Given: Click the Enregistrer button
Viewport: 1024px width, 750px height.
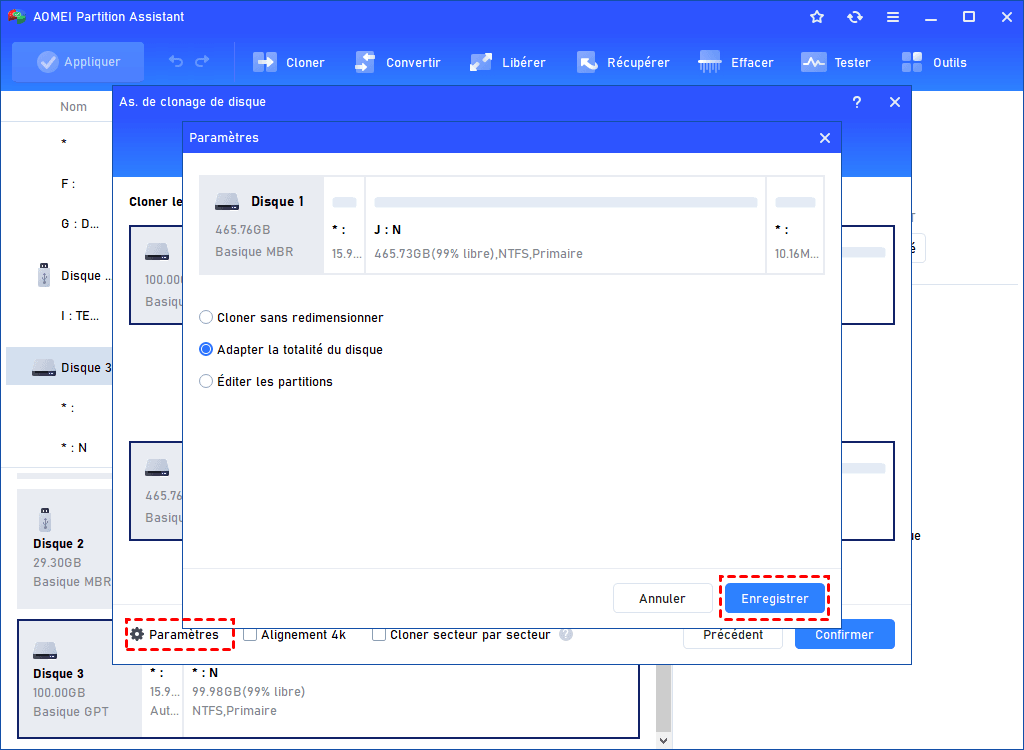Looking at the screenshot, I should [x=775, y=598].
